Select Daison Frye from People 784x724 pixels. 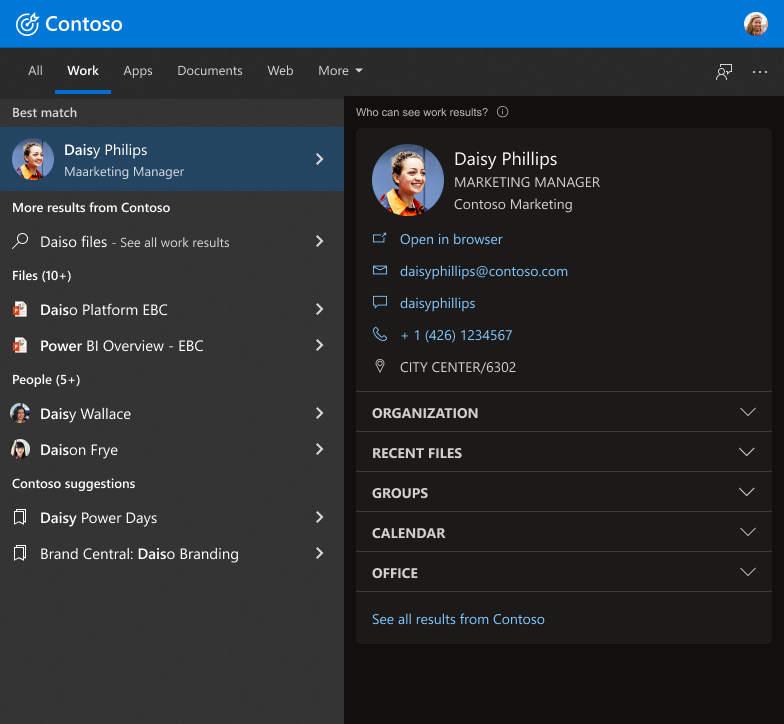172,450
